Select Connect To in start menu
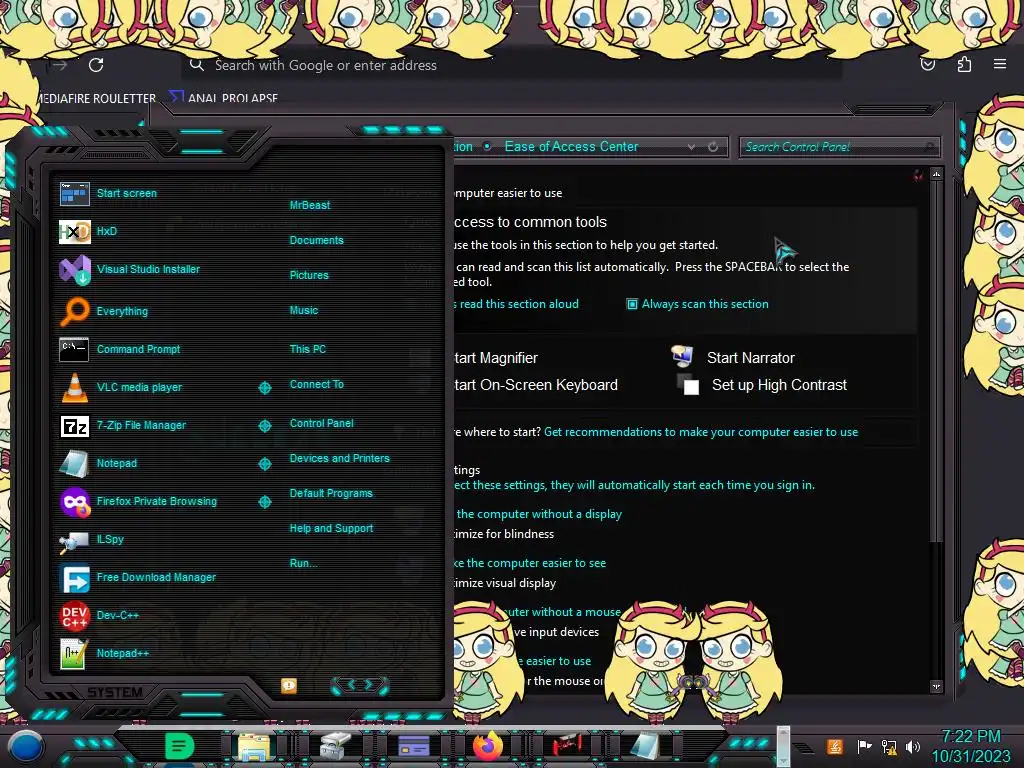This screenshot has height=768, width=1024. pos(316,385)
